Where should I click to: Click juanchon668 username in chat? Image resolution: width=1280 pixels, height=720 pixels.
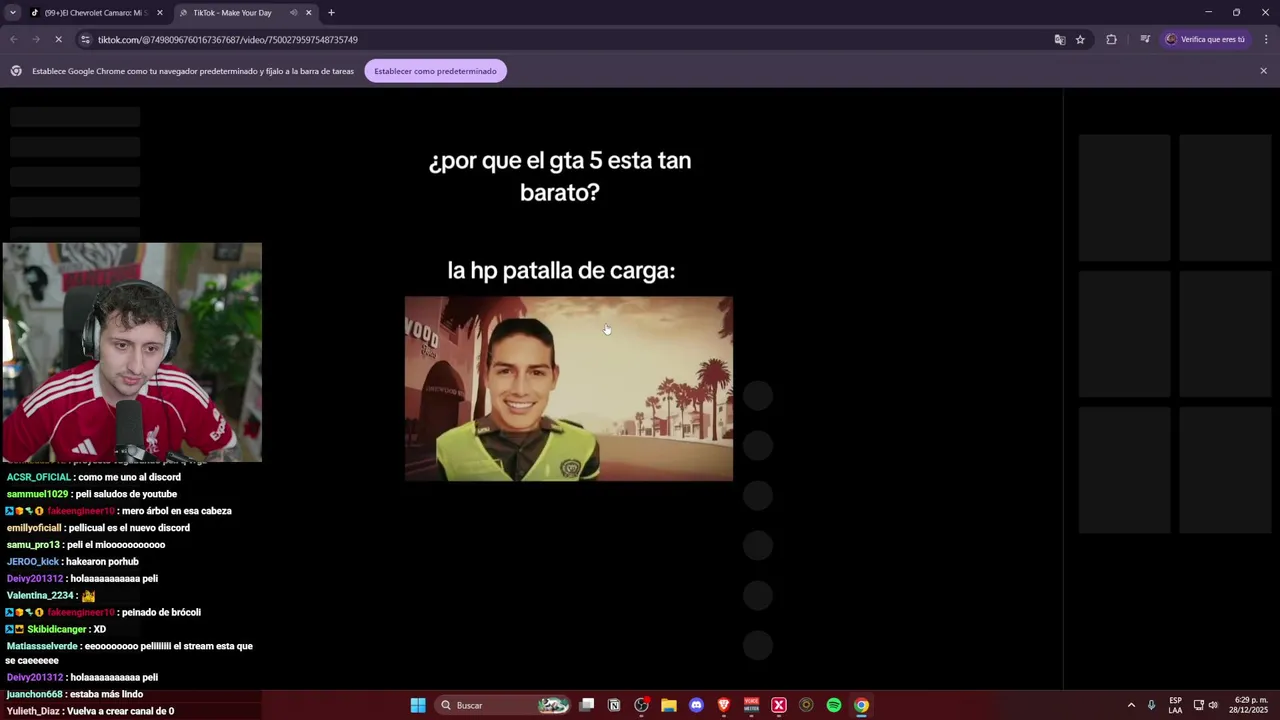[34, 694]
